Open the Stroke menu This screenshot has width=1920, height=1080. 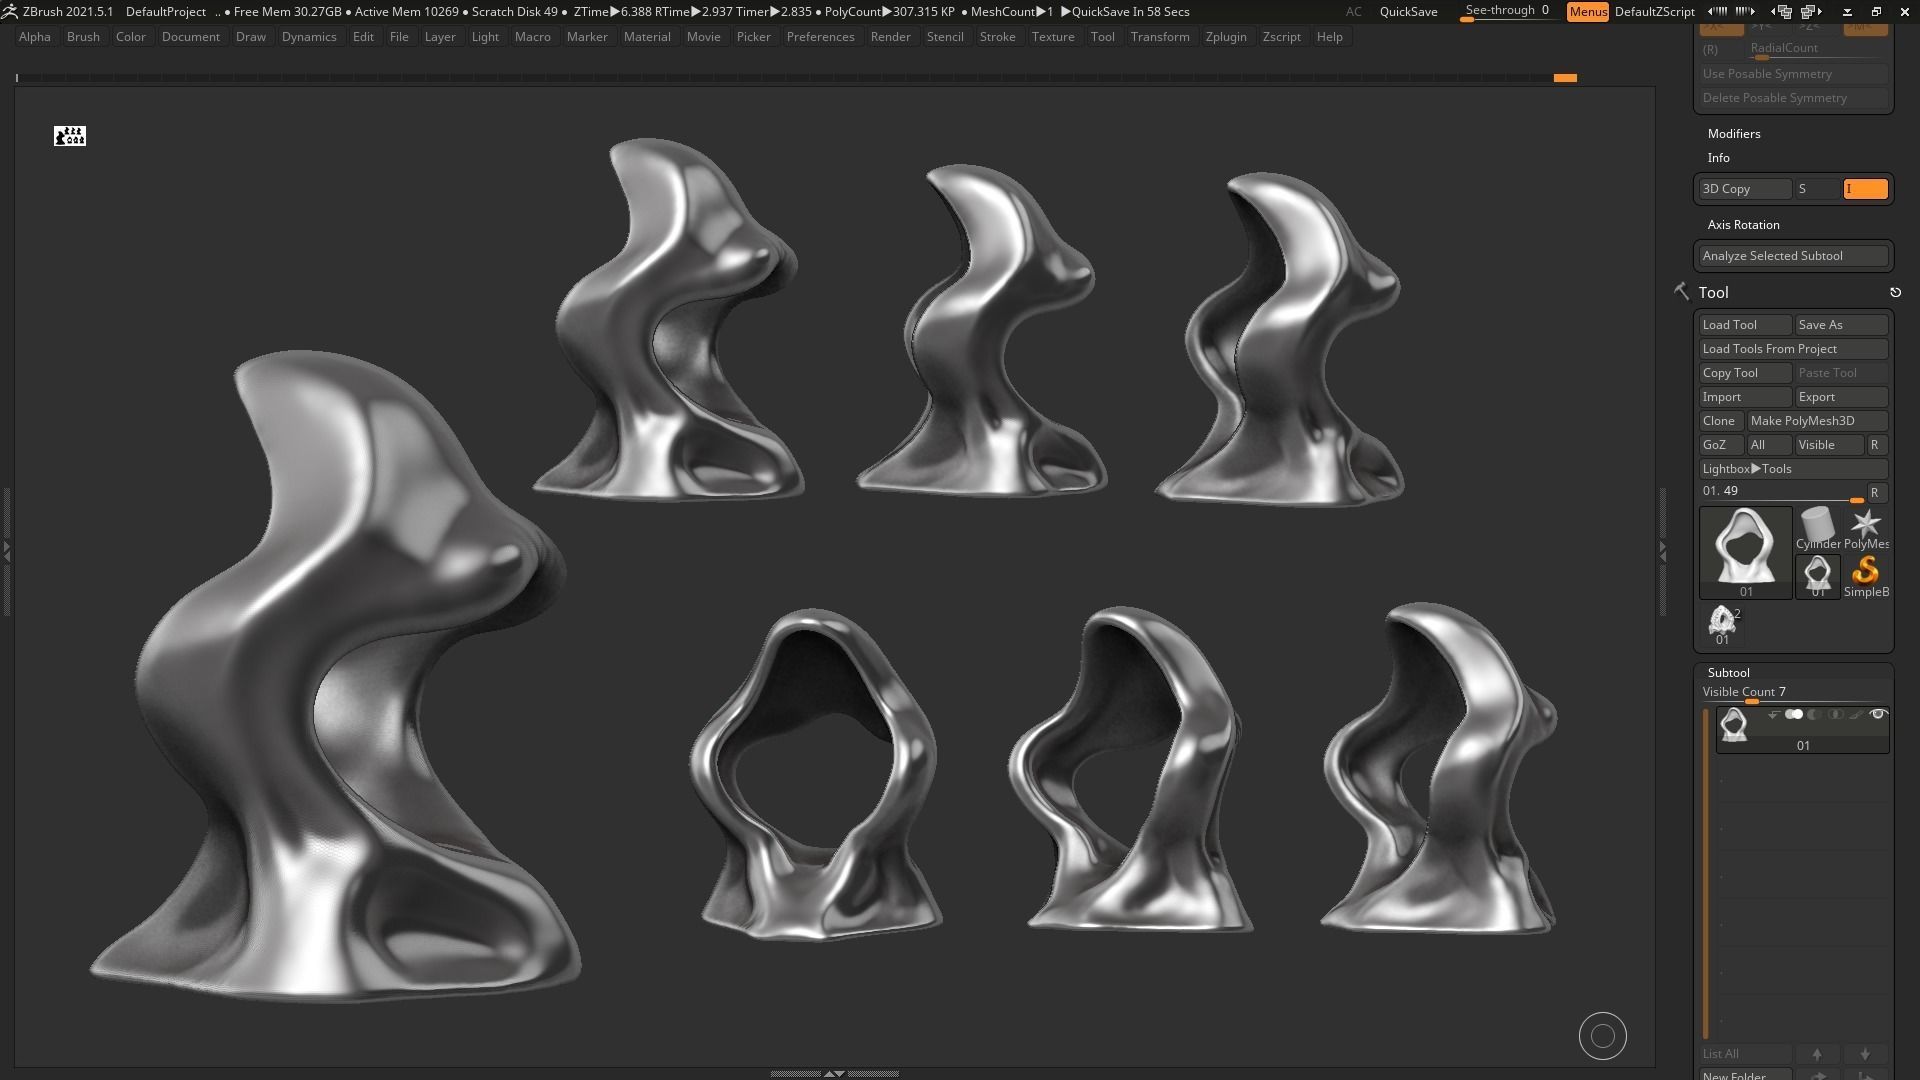coord(997,37)
